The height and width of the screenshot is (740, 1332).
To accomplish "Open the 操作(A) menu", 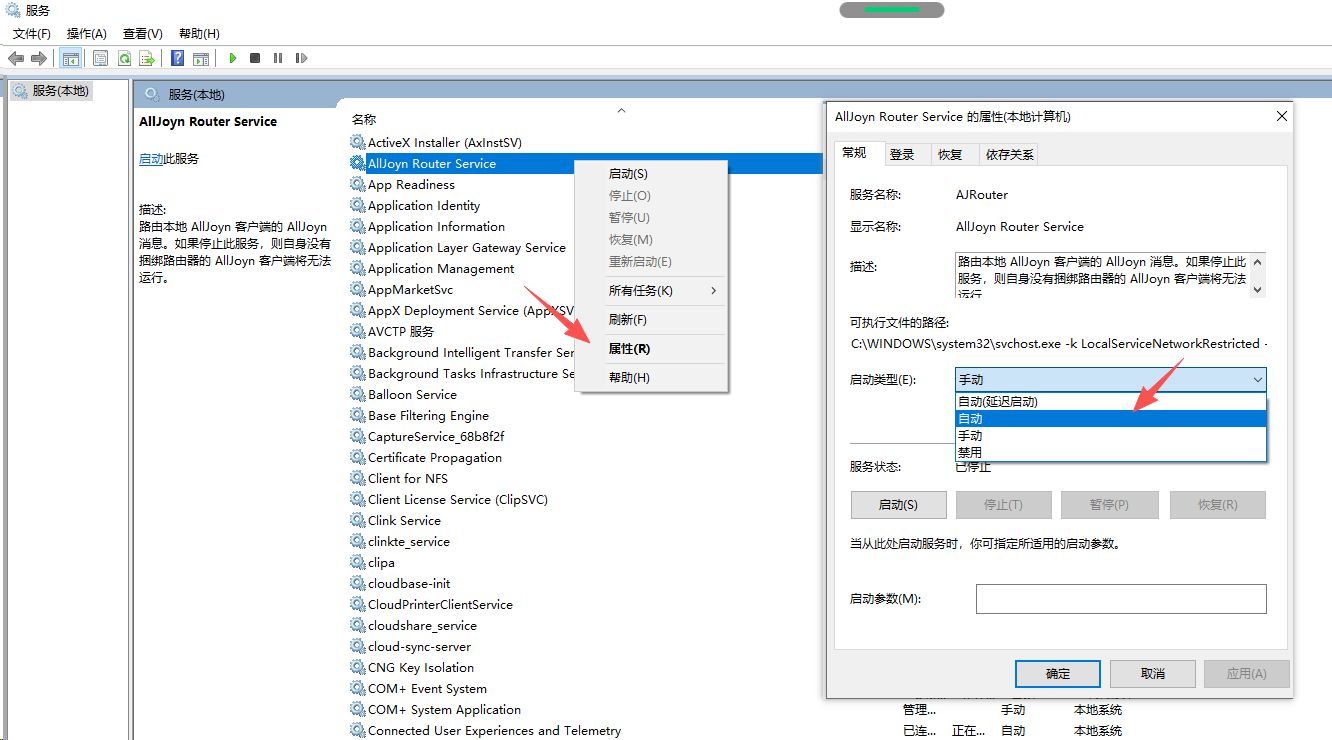I will [87, 34].
